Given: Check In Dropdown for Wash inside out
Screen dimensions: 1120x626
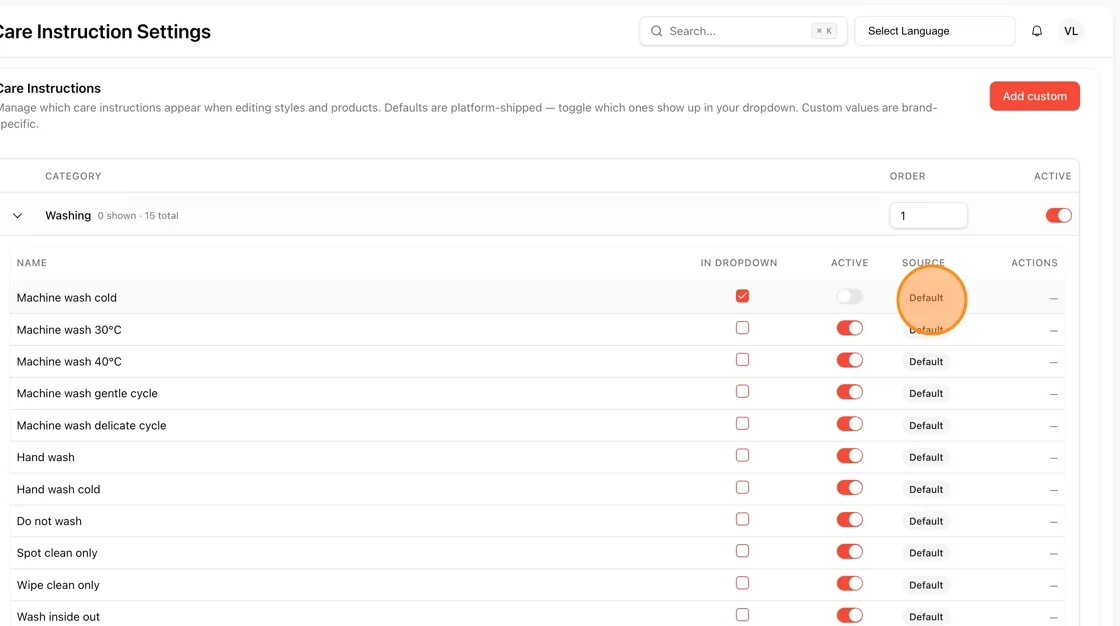Looking at the screenshot, I should pos(742,615).
